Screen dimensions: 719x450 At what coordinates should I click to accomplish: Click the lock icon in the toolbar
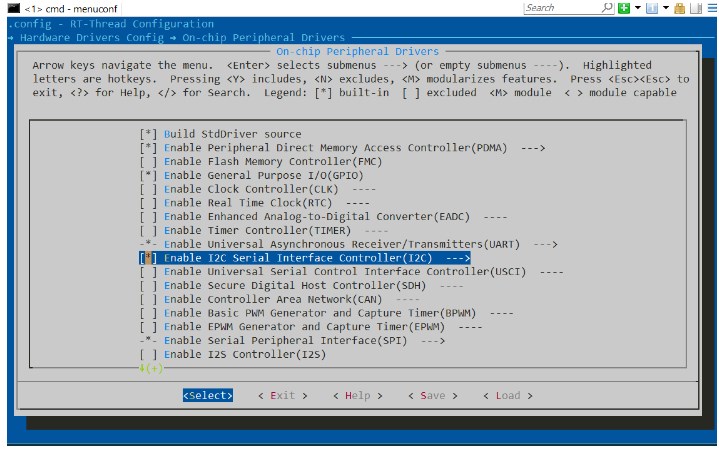pyautogui.click(x=680, y=8)
